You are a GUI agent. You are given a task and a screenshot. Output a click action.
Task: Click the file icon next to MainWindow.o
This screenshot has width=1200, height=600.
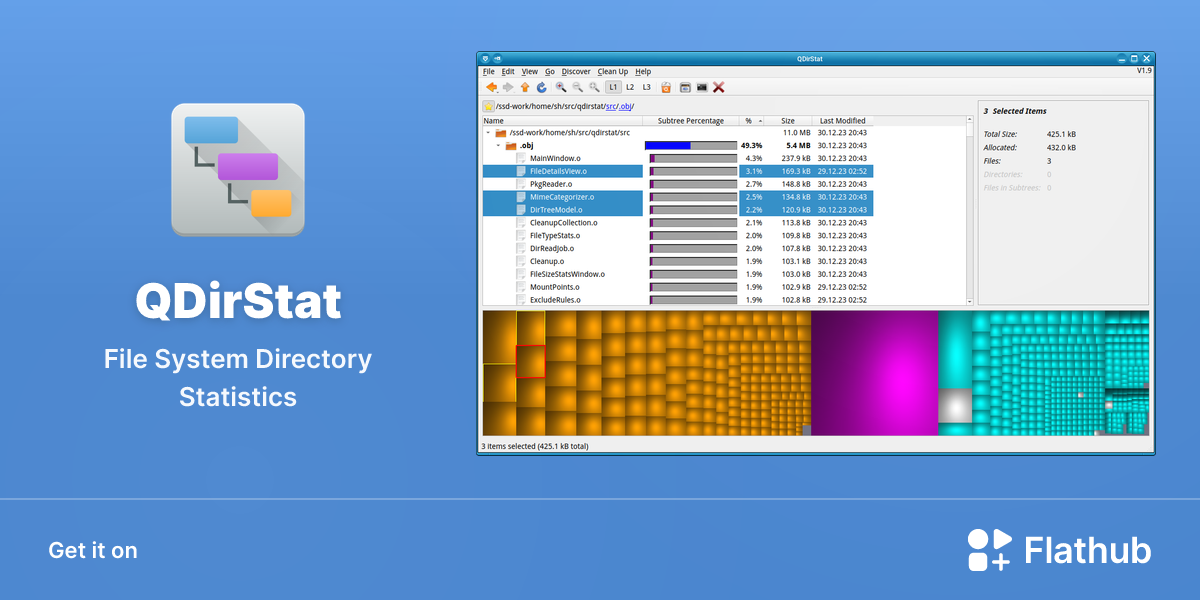click(521, 158)
